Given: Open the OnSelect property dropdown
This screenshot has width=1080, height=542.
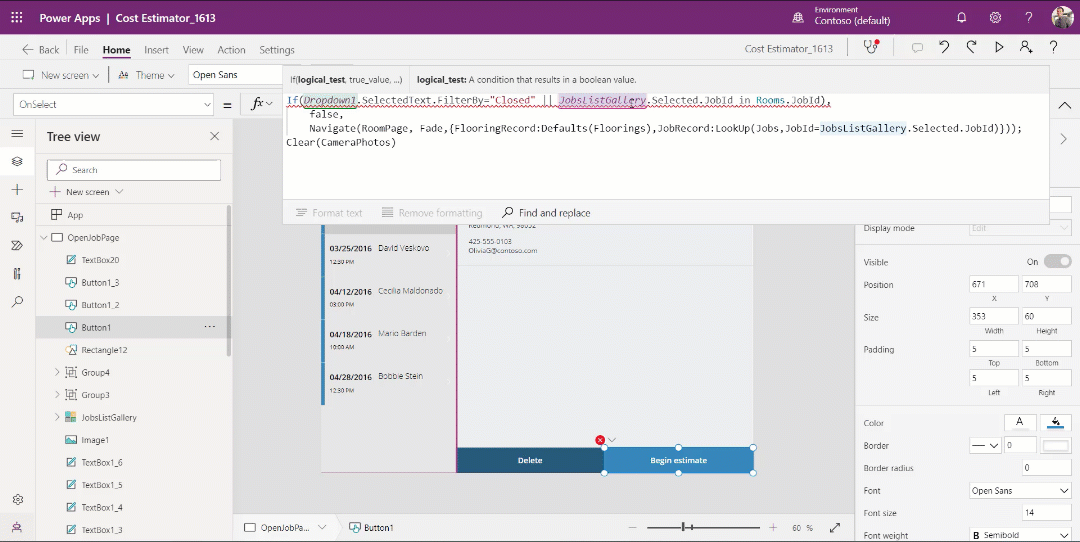Looking at the screenshot, I should 113,104.
